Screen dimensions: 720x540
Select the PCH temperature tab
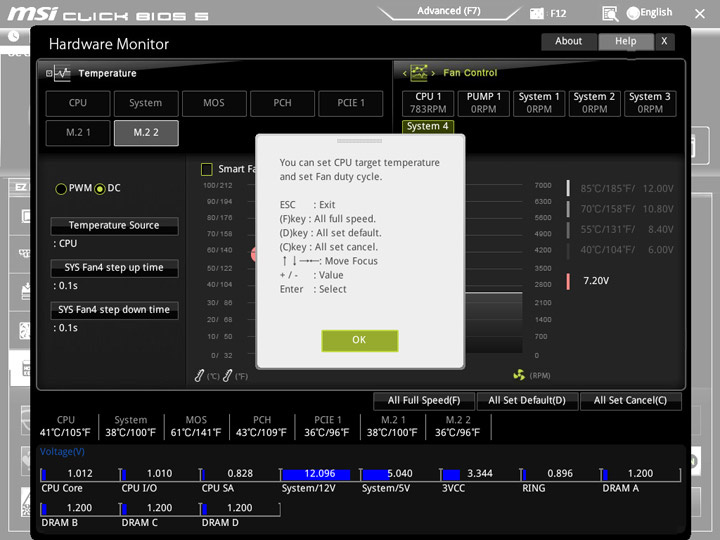[x=282, y=103]
